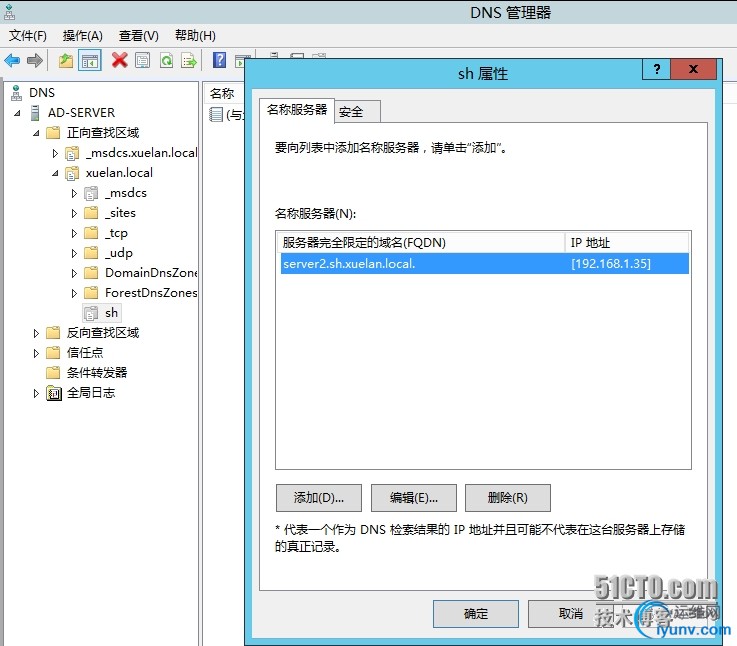Click the AD-SERVER server icon
This screenshot has height=646, width=737.
point(35,113)
